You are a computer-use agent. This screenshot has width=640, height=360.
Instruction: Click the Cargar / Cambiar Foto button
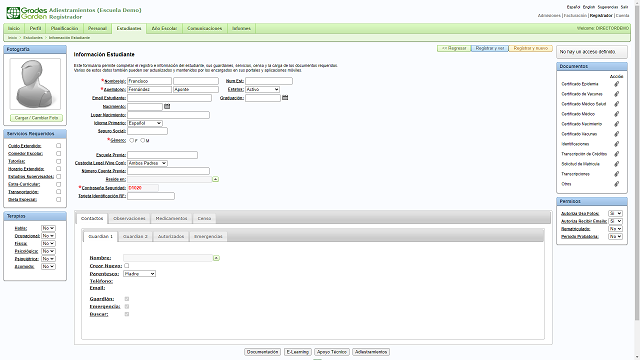(x=36, y=118)
